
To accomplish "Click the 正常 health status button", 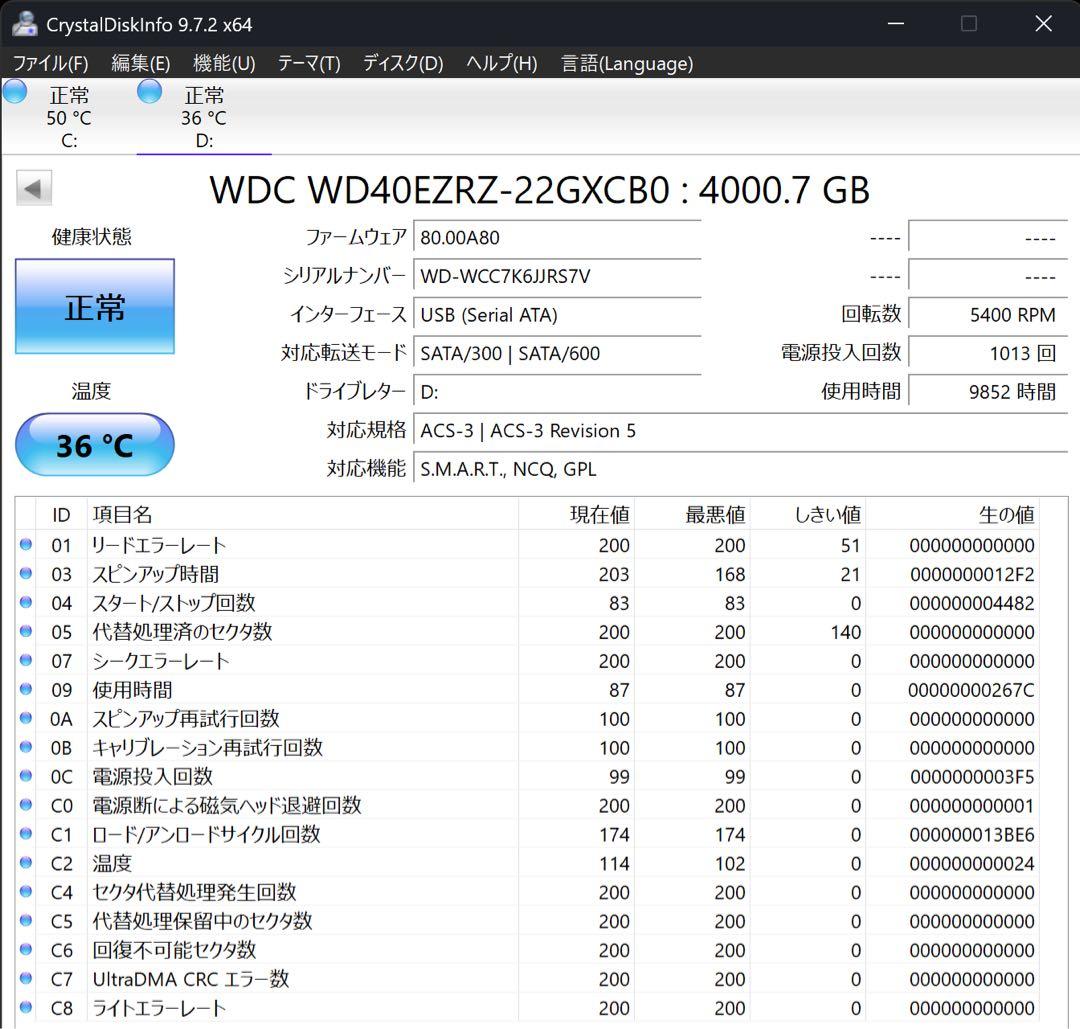I will [95, 307].
